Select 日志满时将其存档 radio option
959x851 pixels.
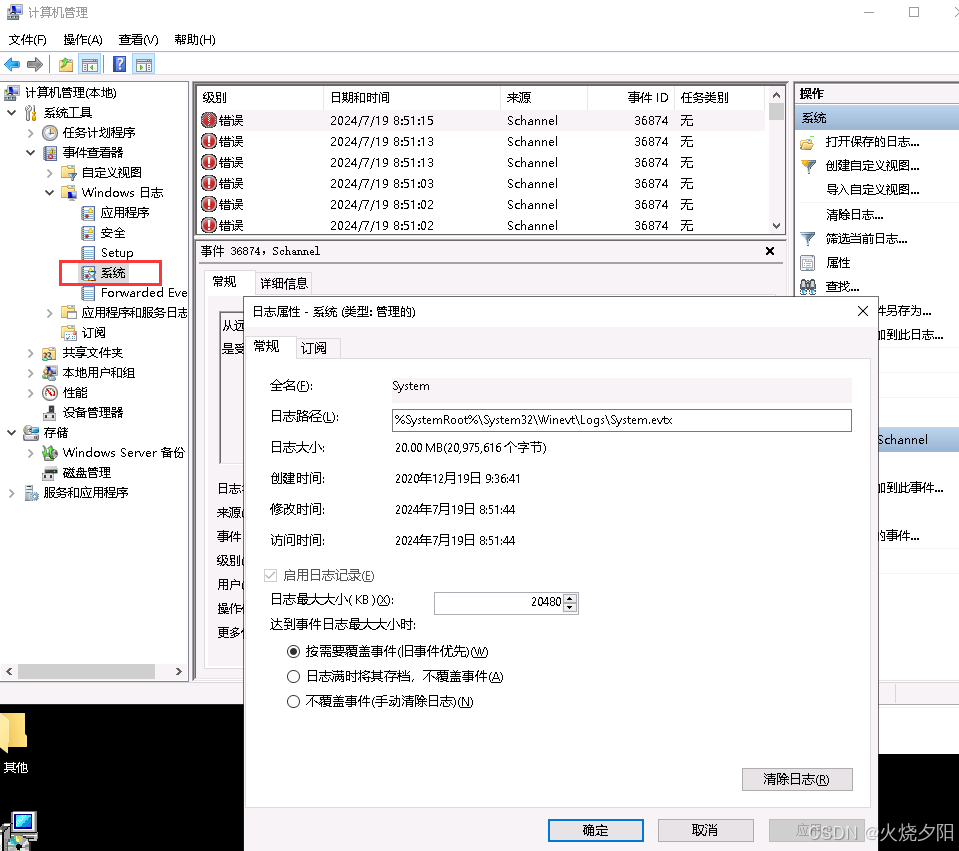(293, 677)
